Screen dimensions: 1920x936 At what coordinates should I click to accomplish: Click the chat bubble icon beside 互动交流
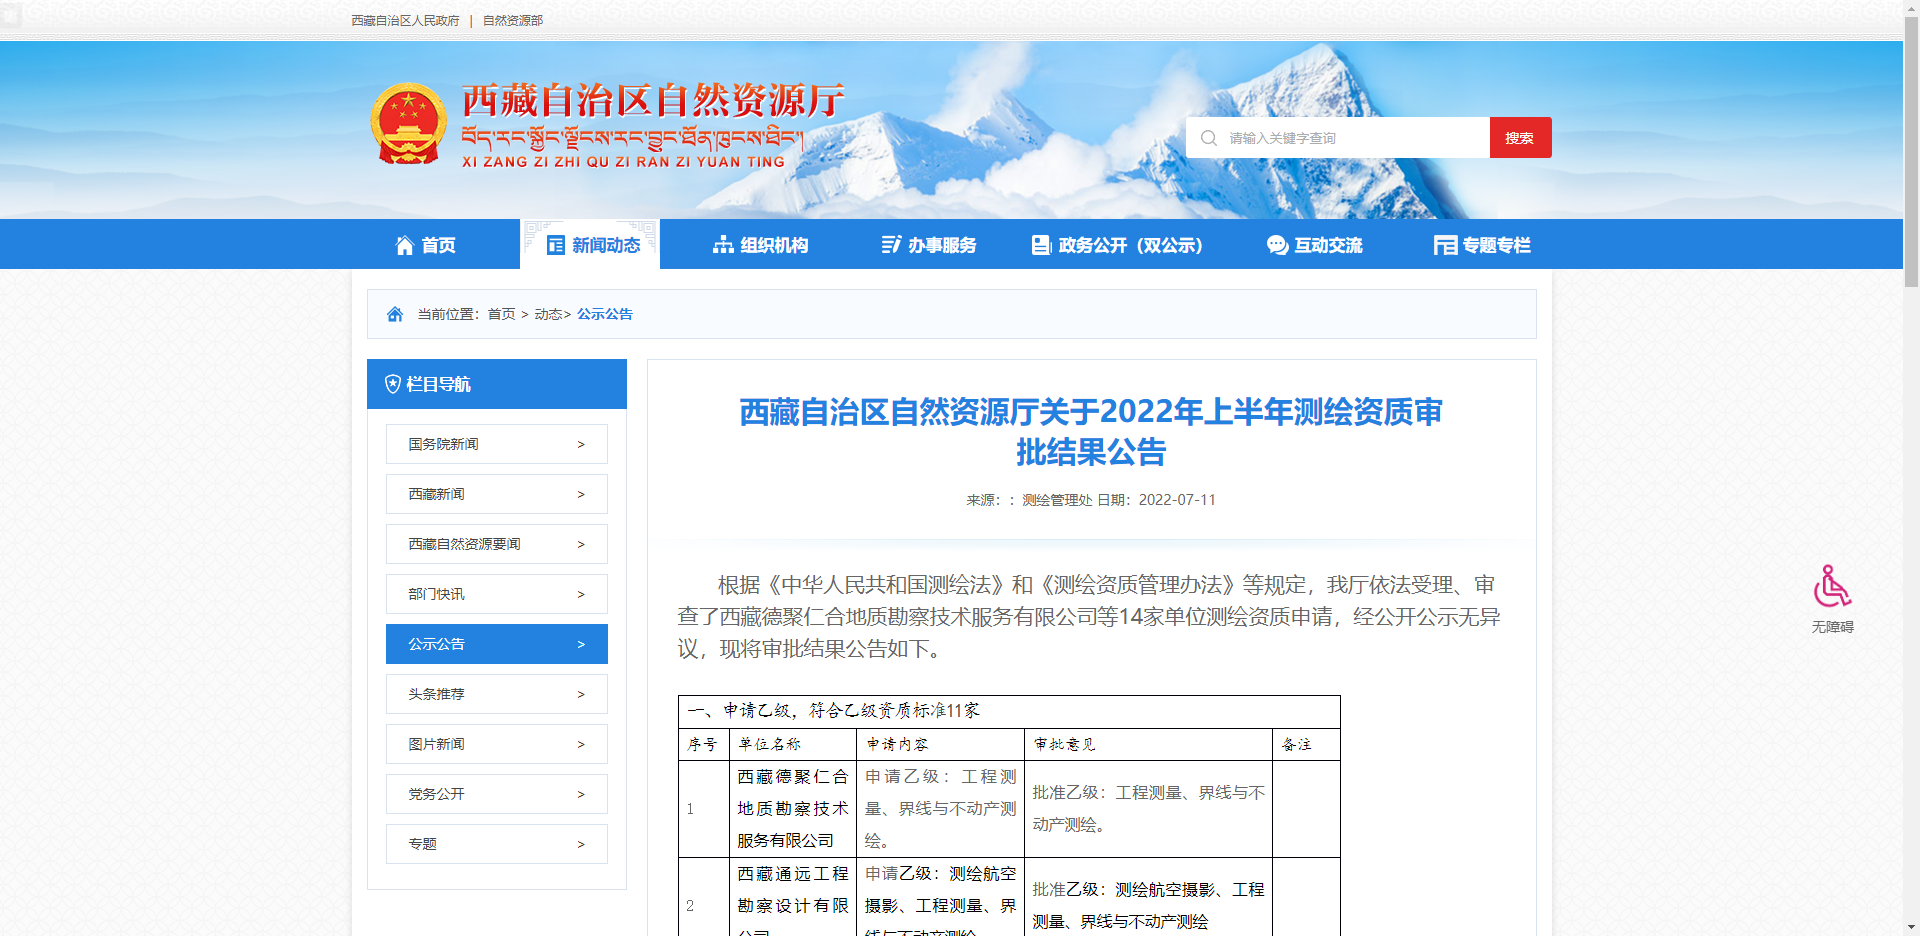coord(1277,245)
